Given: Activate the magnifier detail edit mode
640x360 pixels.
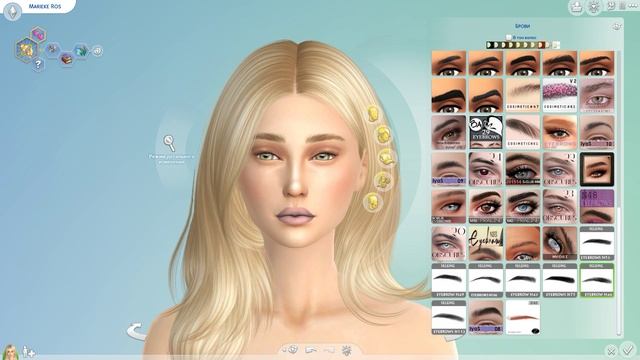Looking at the screenshot, I should [169, 143].
